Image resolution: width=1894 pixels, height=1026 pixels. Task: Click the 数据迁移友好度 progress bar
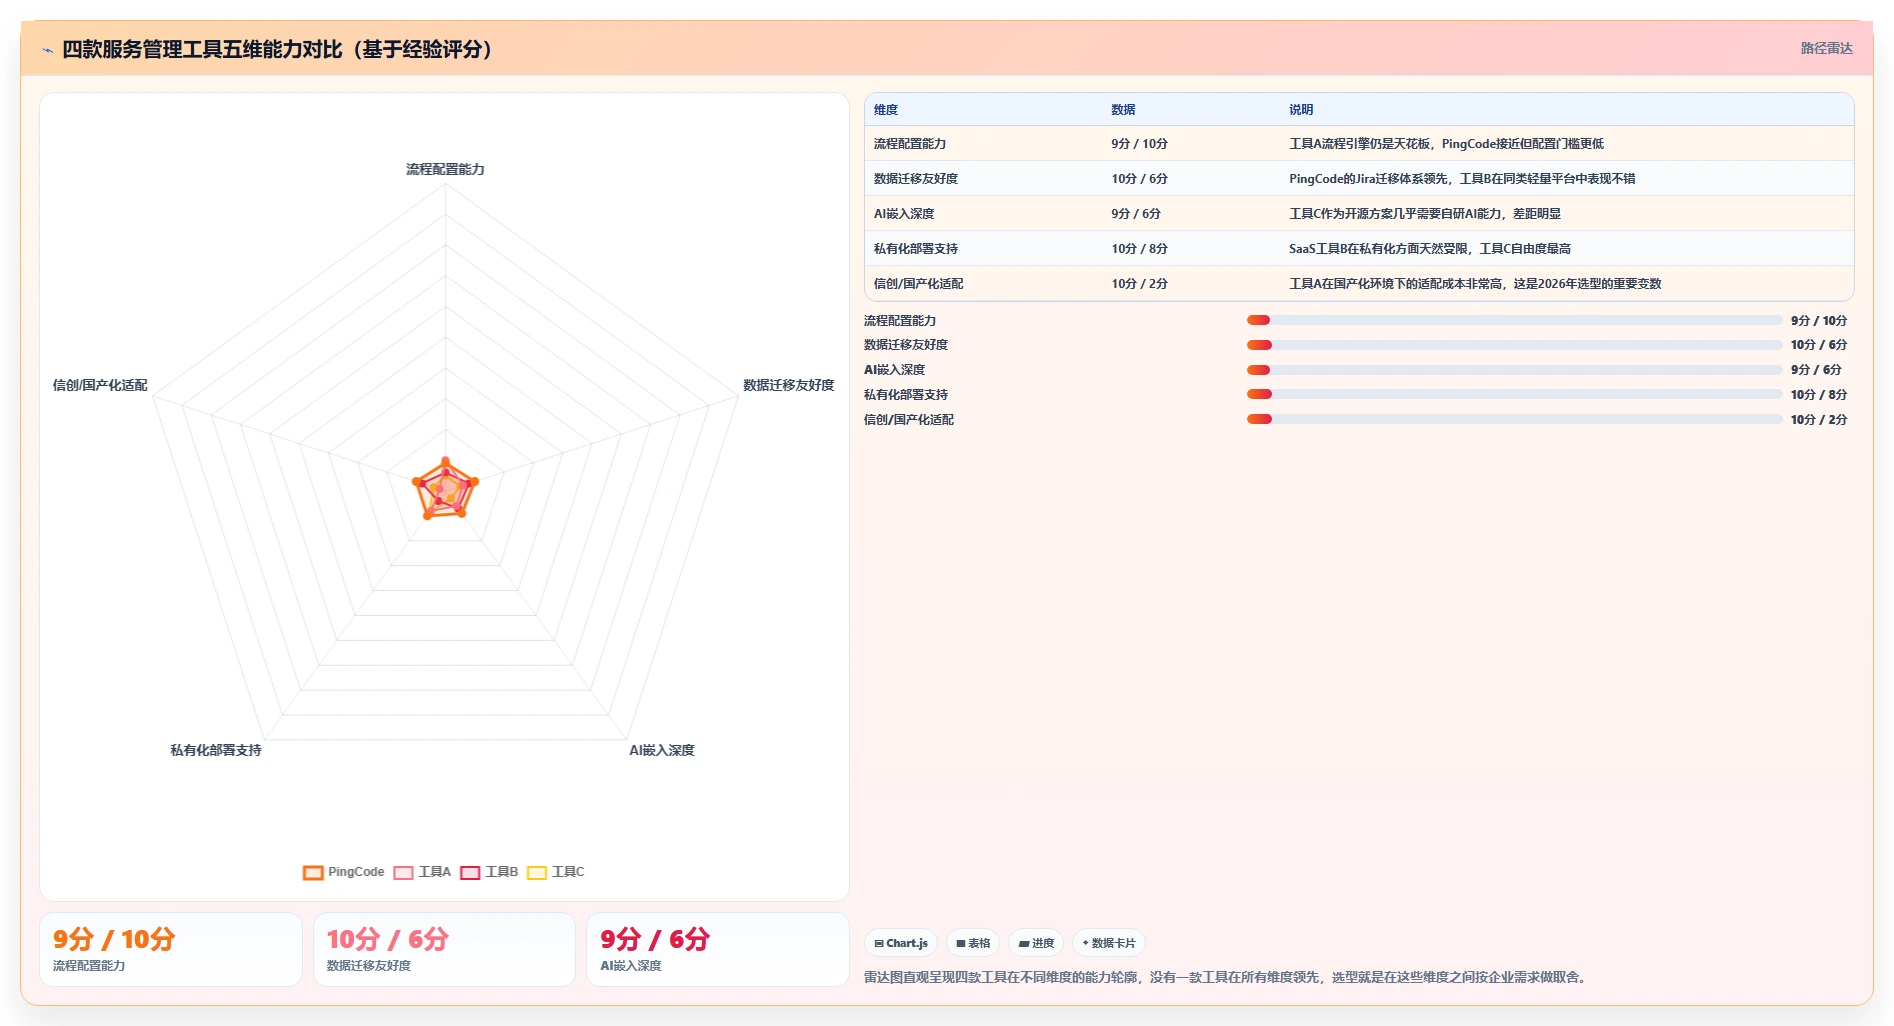[x=1514, y=345]
